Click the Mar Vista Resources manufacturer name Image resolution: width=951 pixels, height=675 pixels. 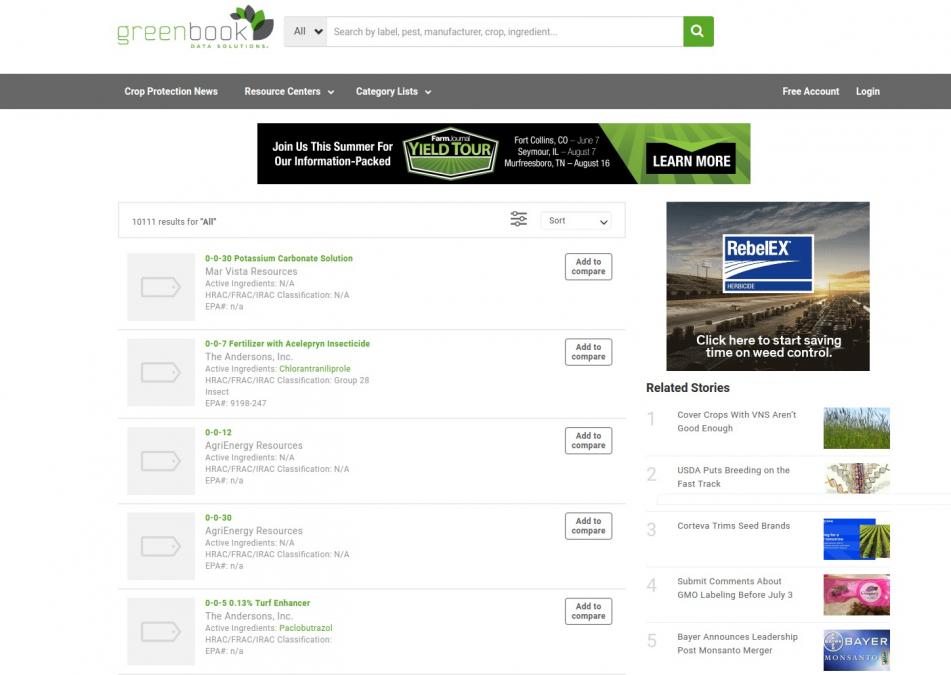point(251,272)
